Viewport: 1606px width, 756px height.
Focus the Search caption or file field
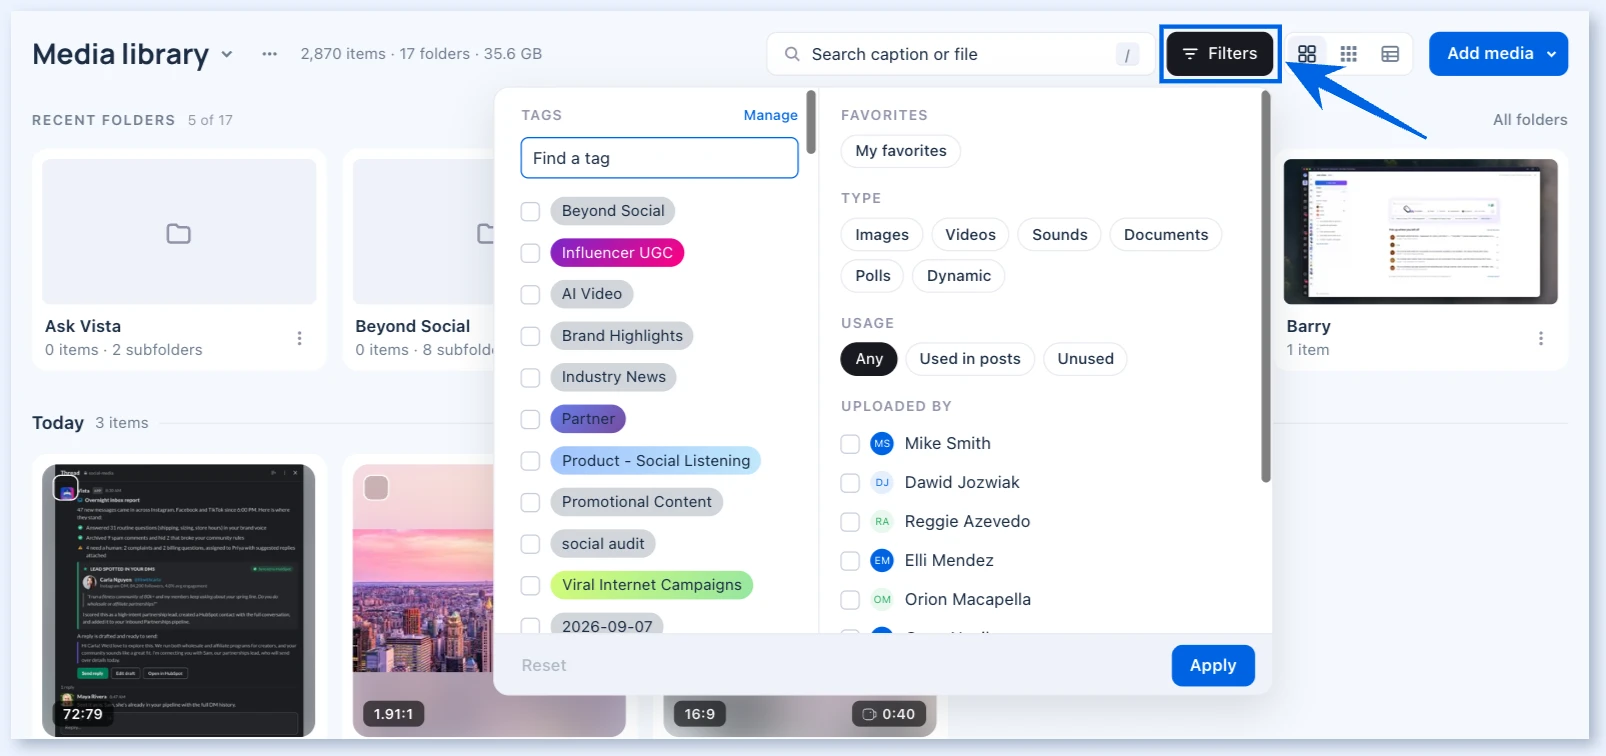pyautogui.click(x=958, y=54)
